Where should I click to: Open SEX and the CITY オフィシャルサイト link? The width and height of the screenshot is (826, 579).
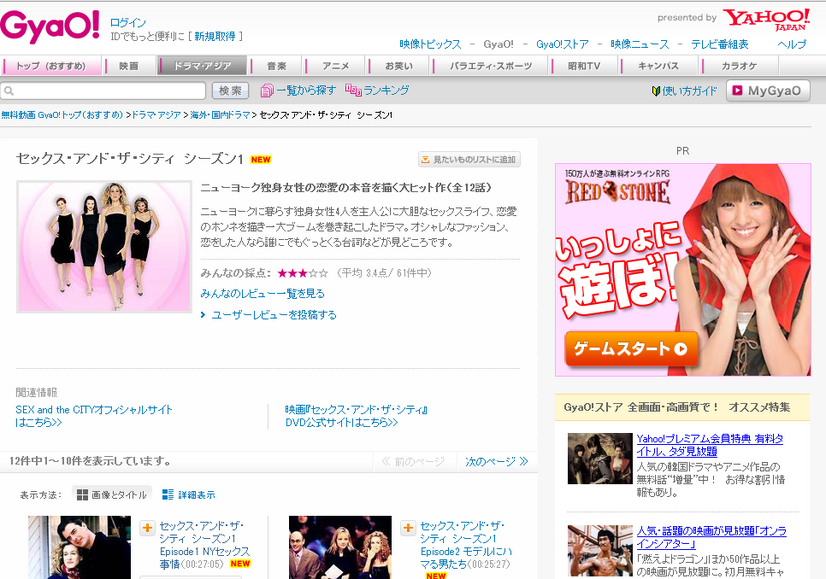point(94,416)
